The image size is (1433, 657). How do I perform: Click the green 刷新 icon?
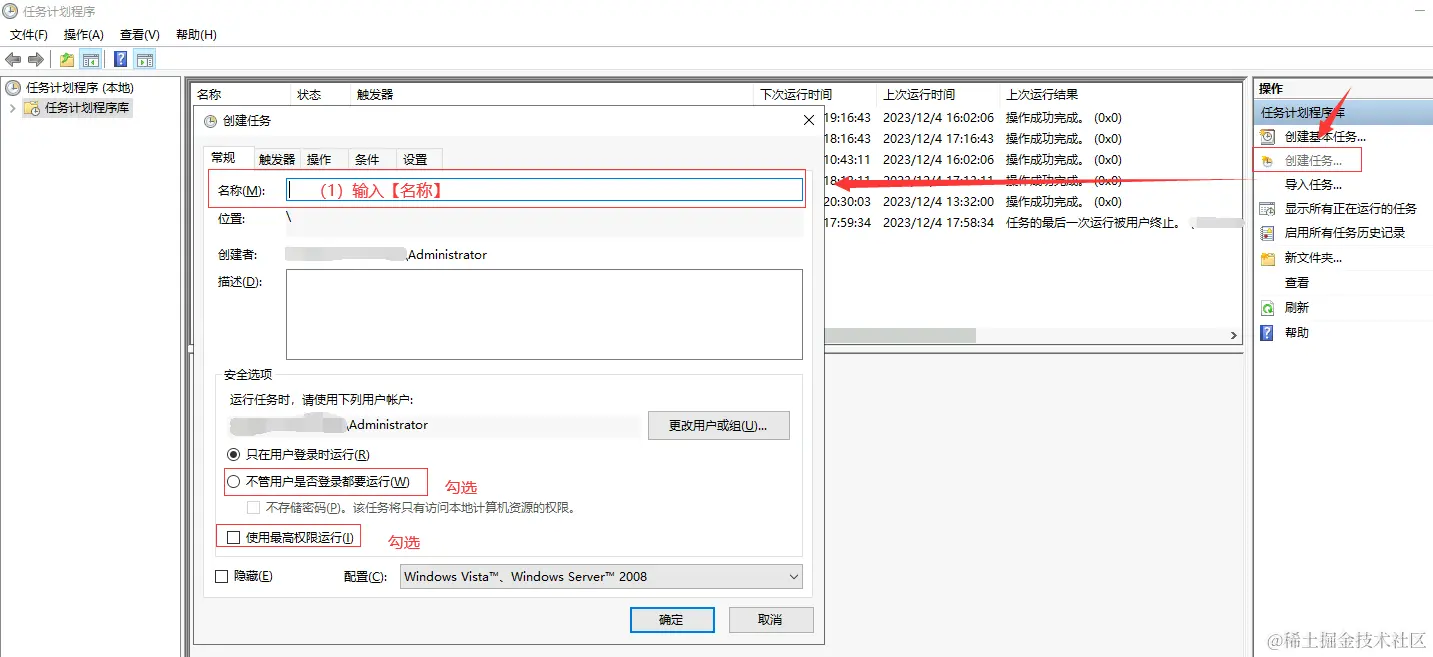pyautogui.click(x=1268, y=308)
